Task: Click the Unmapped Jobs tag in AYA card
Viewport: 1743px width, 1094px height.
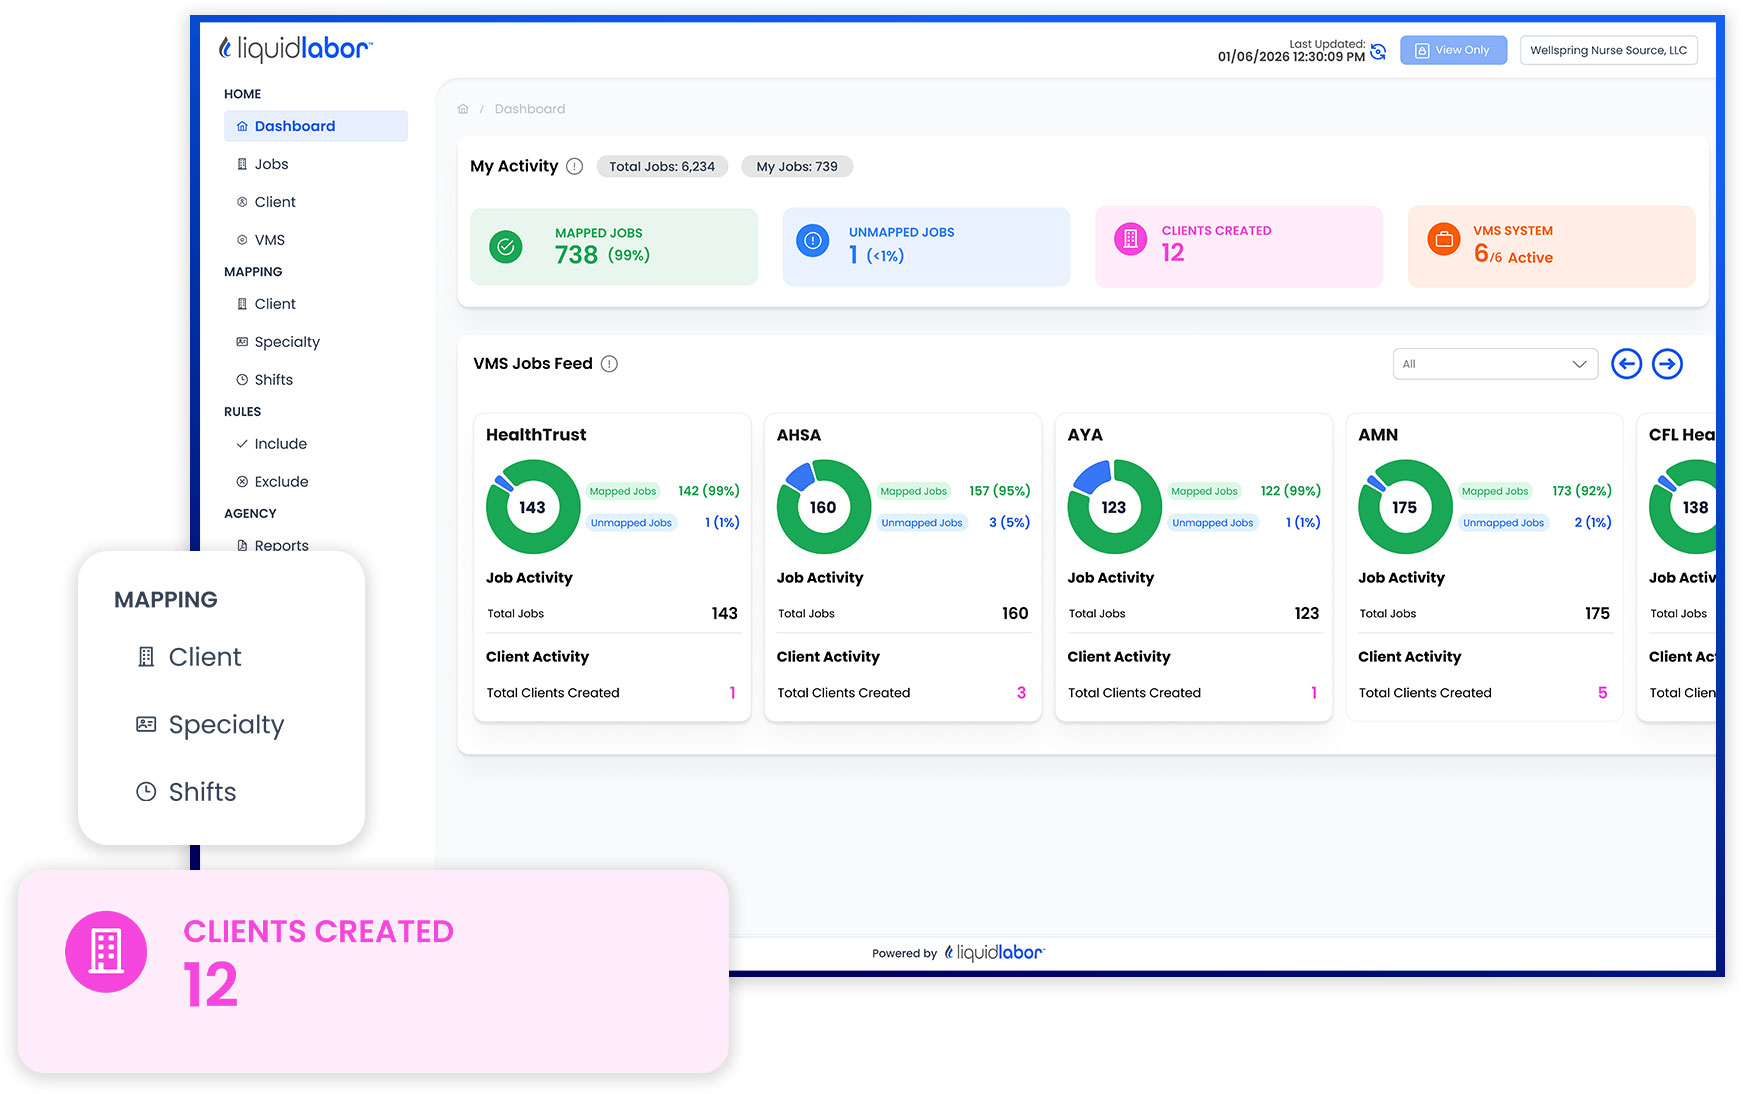Action: [x=1213, y=523]
